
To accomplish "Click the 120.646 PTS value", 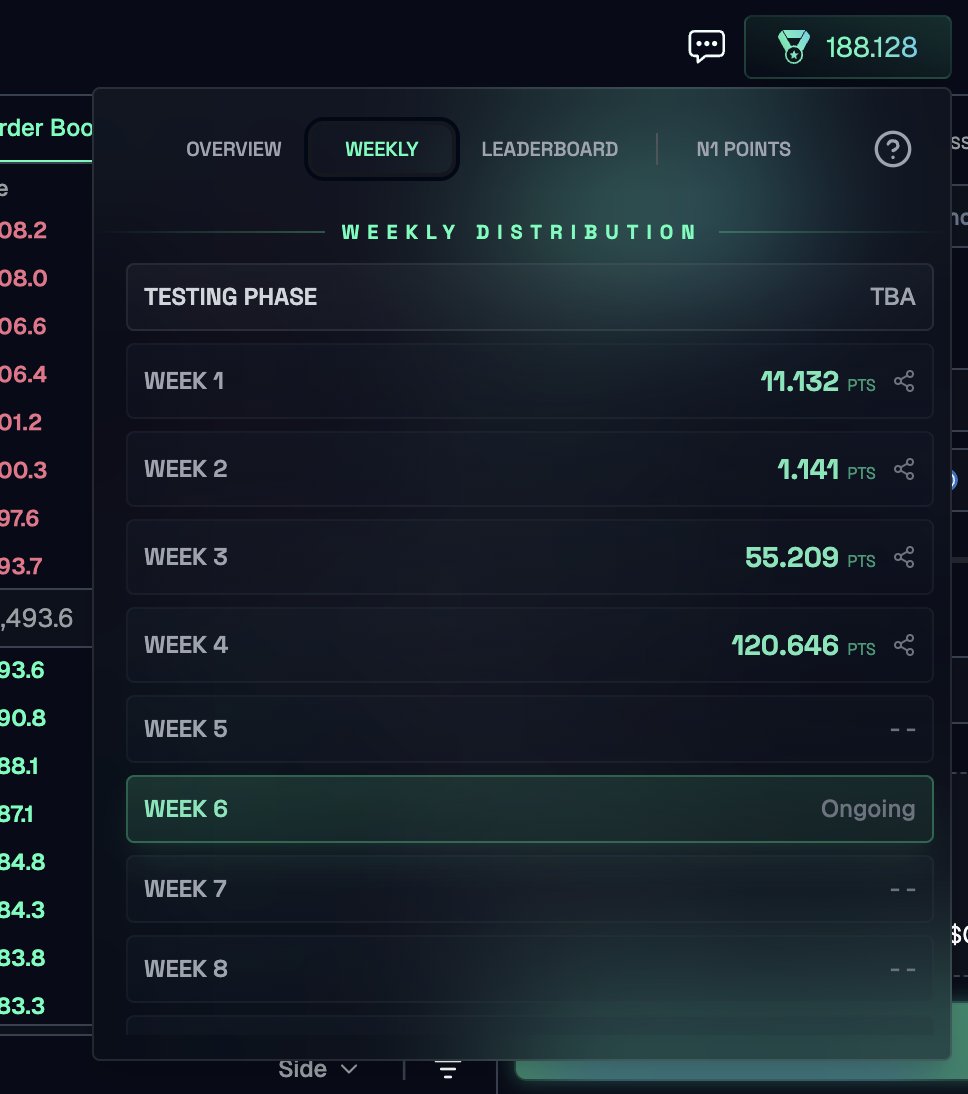I will (803, 645).
